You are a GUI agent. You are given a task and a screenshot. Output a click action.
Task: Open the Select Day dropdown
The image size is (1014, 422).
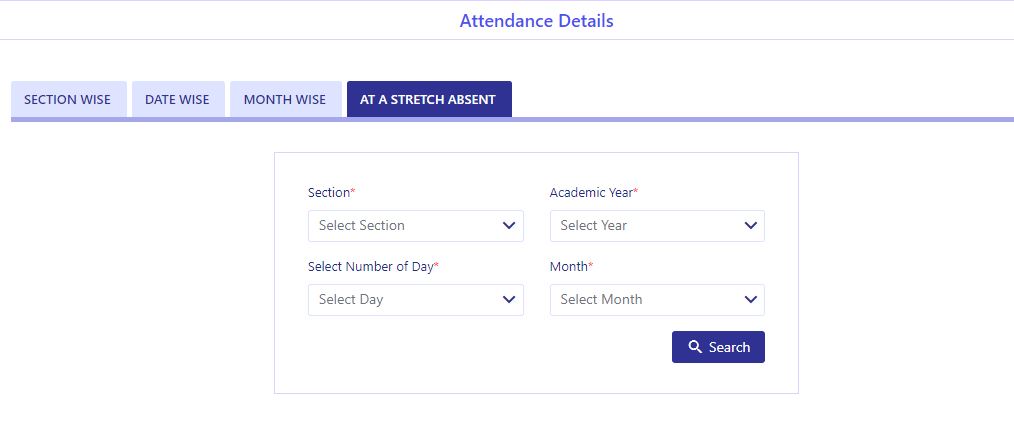click(416, 300)
